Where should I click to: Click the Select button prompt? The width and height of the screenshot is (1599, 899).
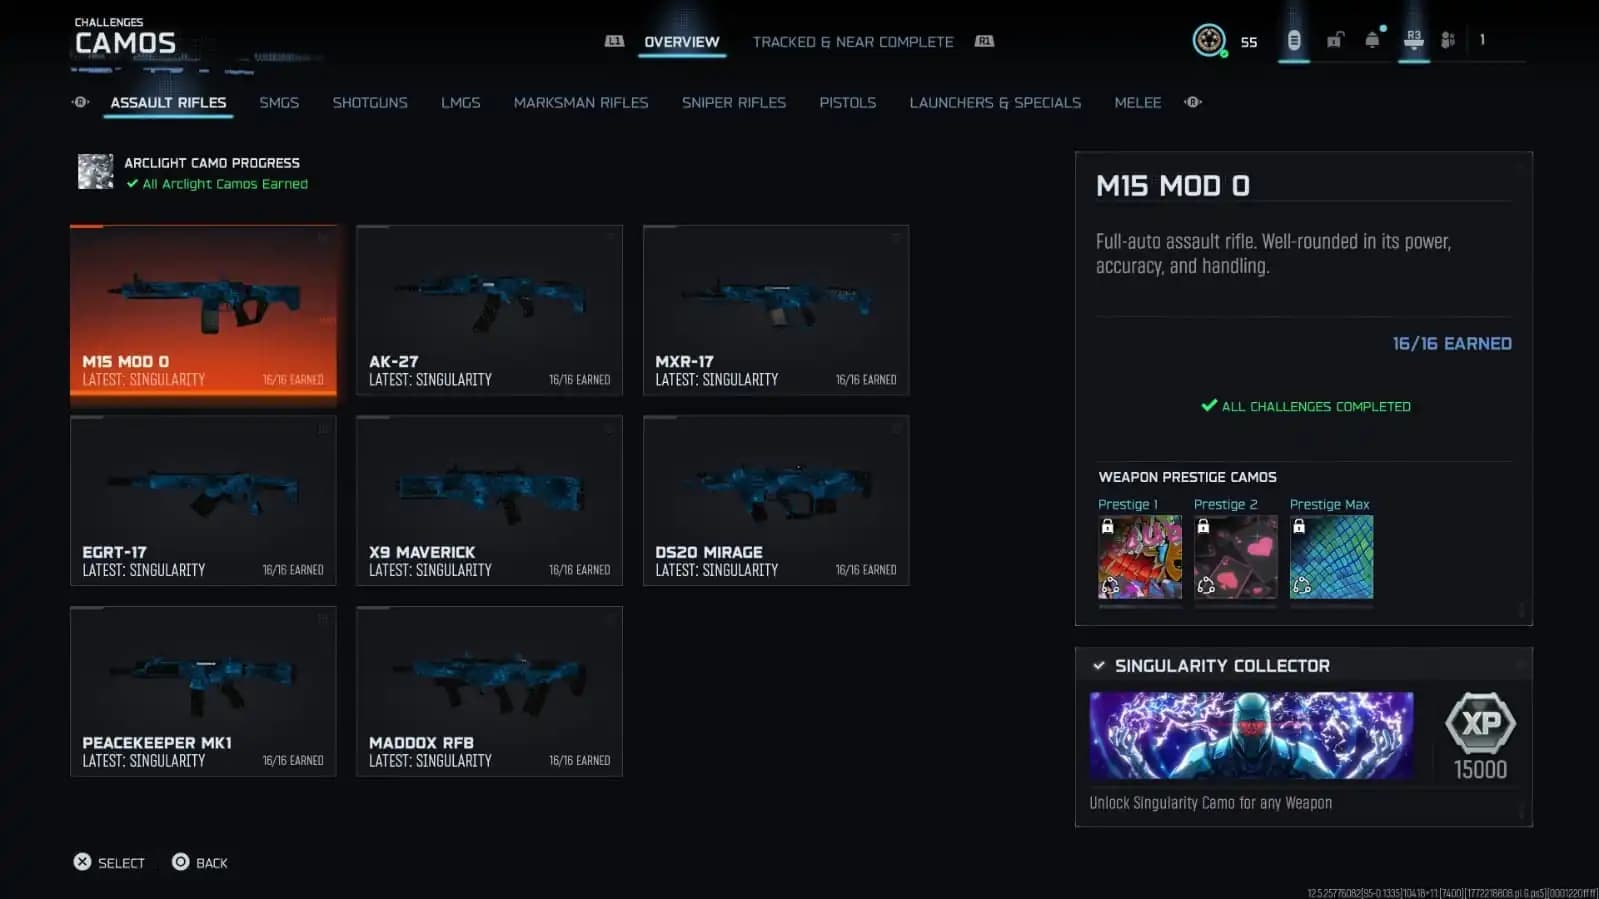point(109,862)
